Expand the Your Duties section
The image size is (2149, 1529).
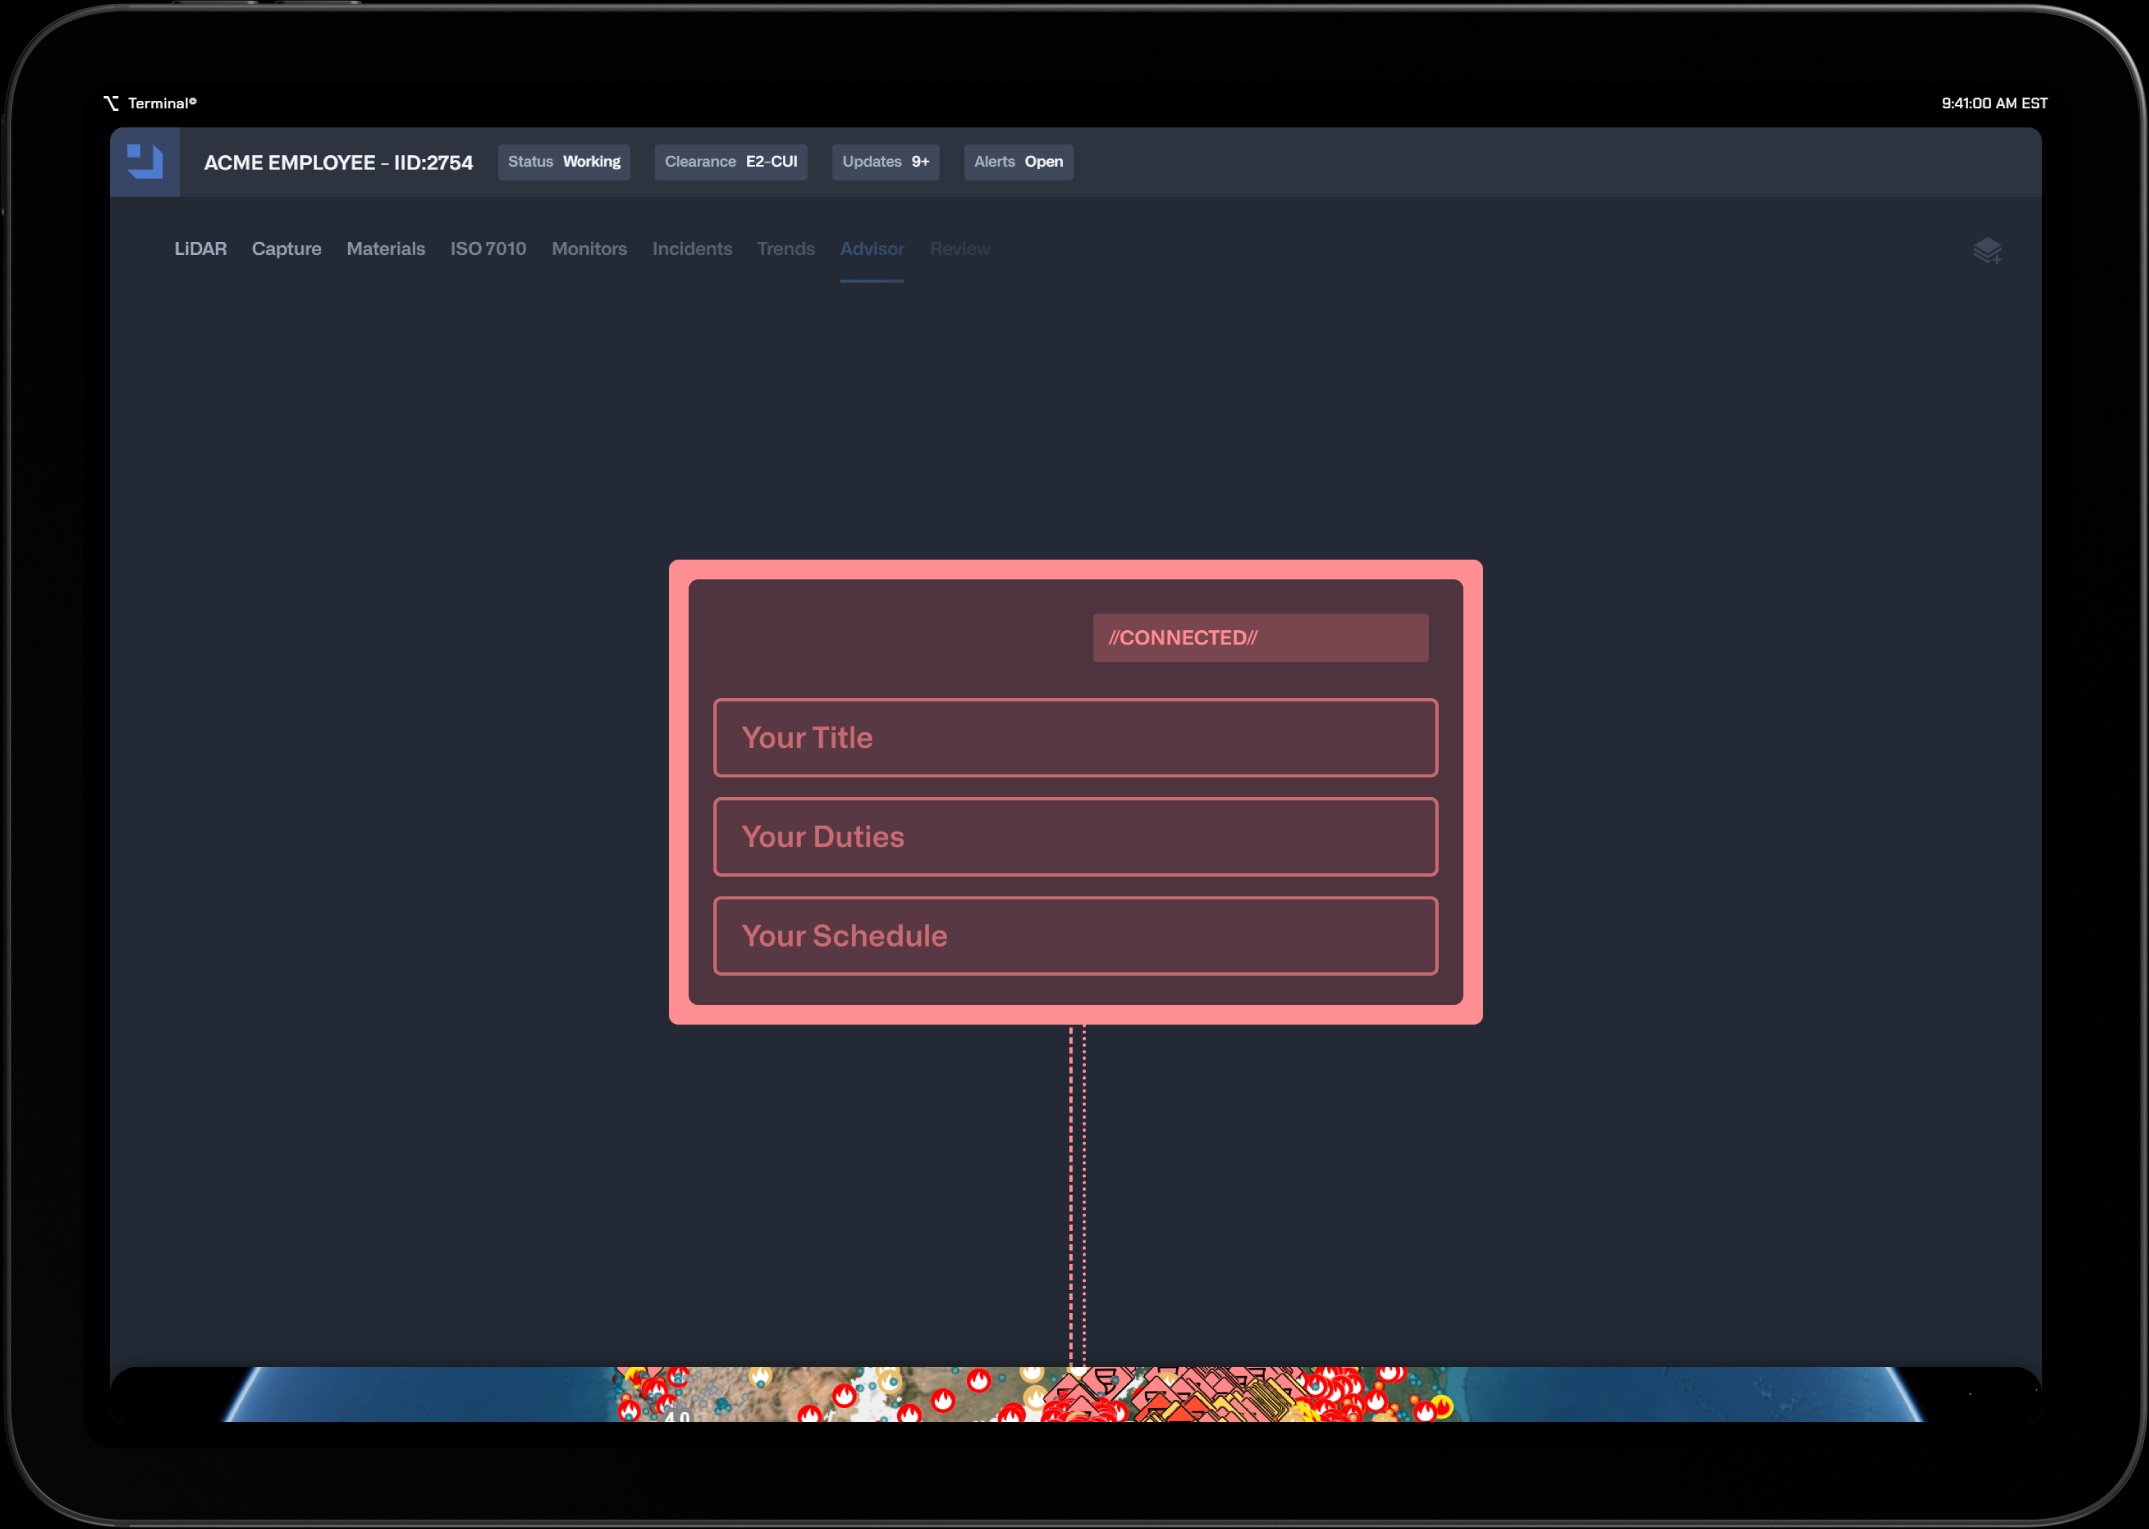tap(1075, 837)
